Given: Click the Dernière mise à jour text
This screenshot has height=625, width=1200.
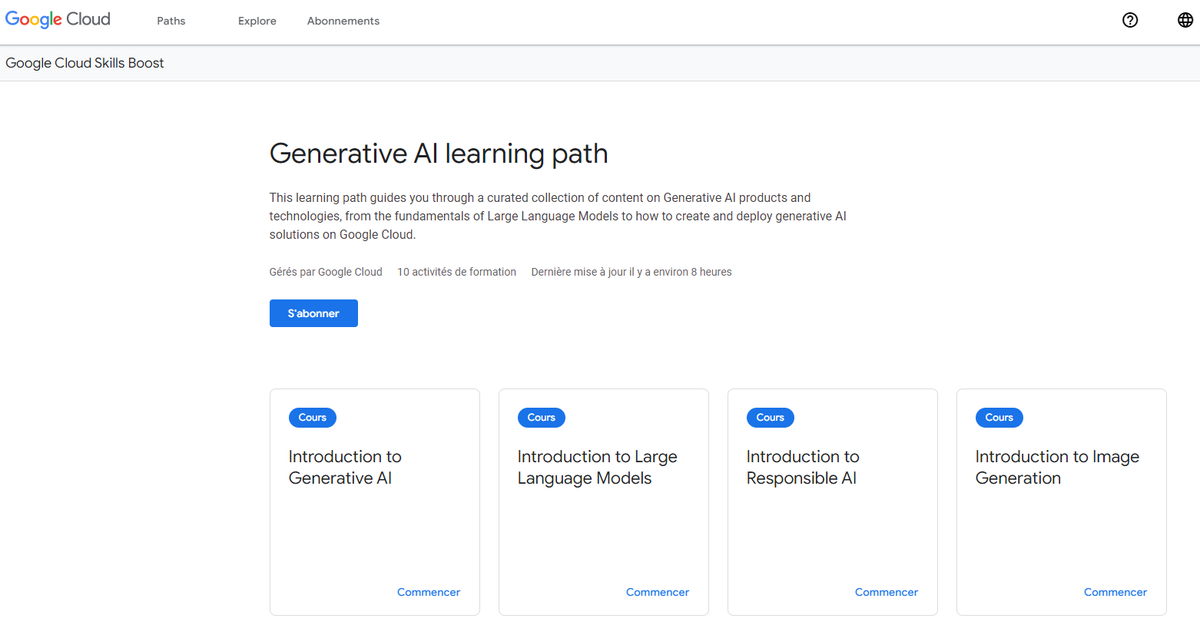Looking at the screenshot, I should coord(631,272).
